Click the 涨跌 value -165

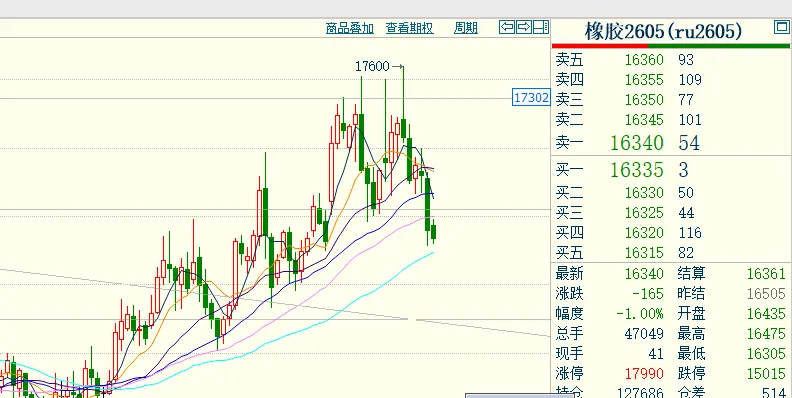[648, 293]
